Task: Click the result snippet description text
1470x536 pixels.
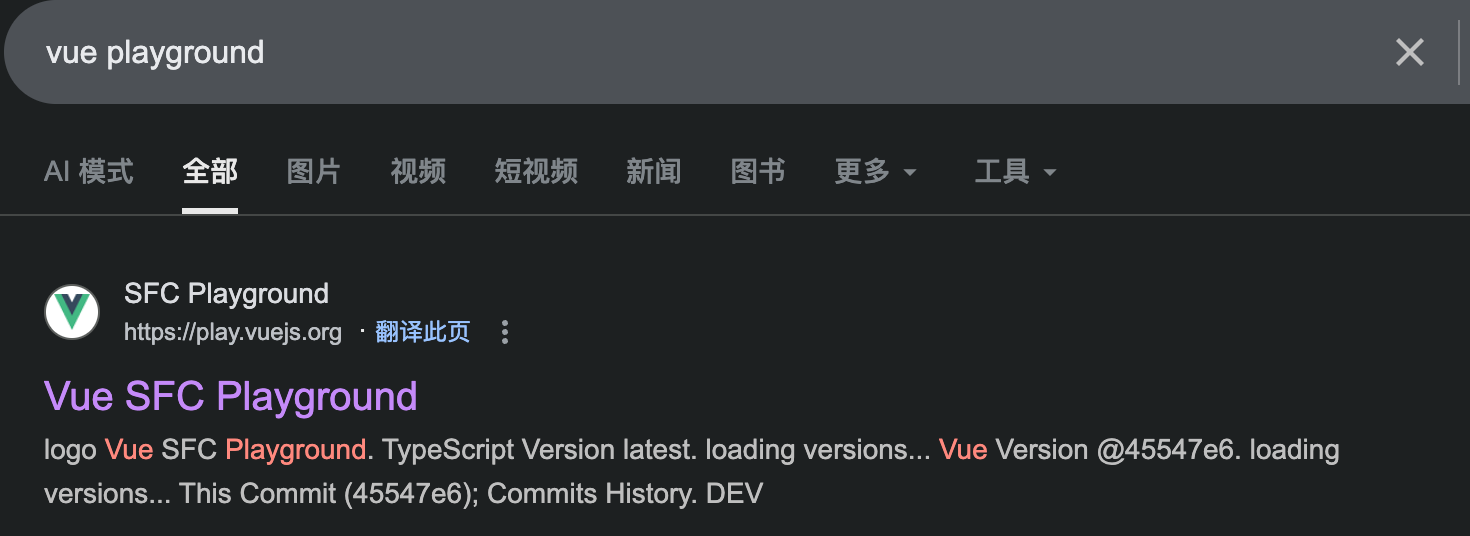Action: coord(692,472)
